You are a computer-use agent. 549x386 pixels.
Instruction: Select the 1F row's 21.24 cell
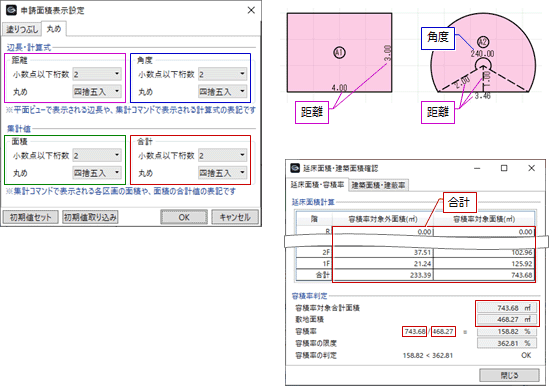tap(383, 264)
